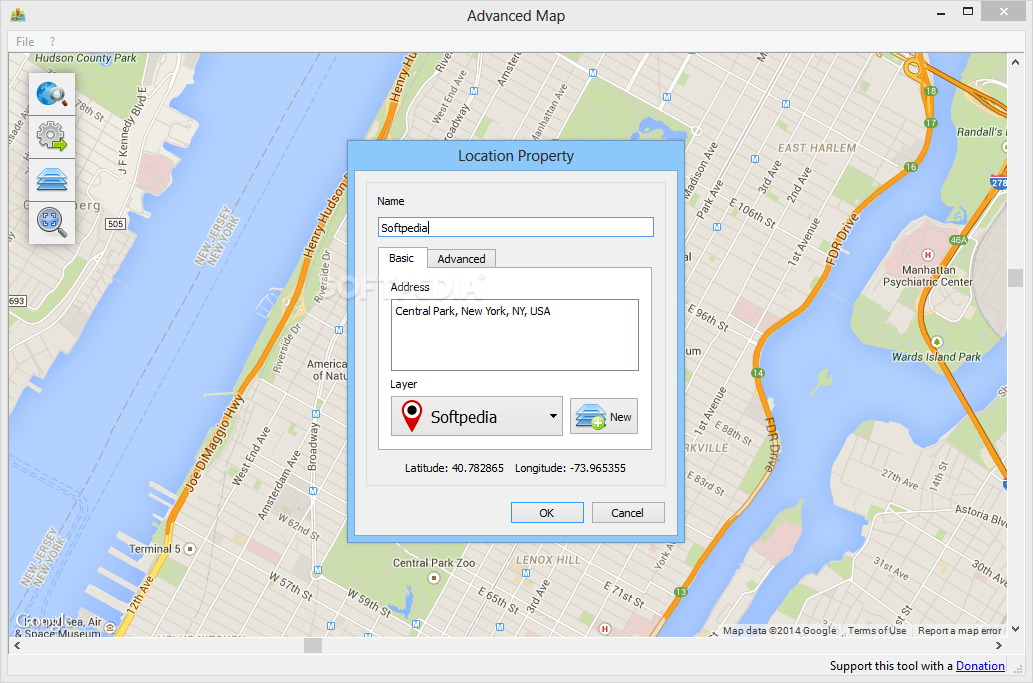Screen dimensions: 1033x683
Task: Open the Donation link
Action: 980,666
